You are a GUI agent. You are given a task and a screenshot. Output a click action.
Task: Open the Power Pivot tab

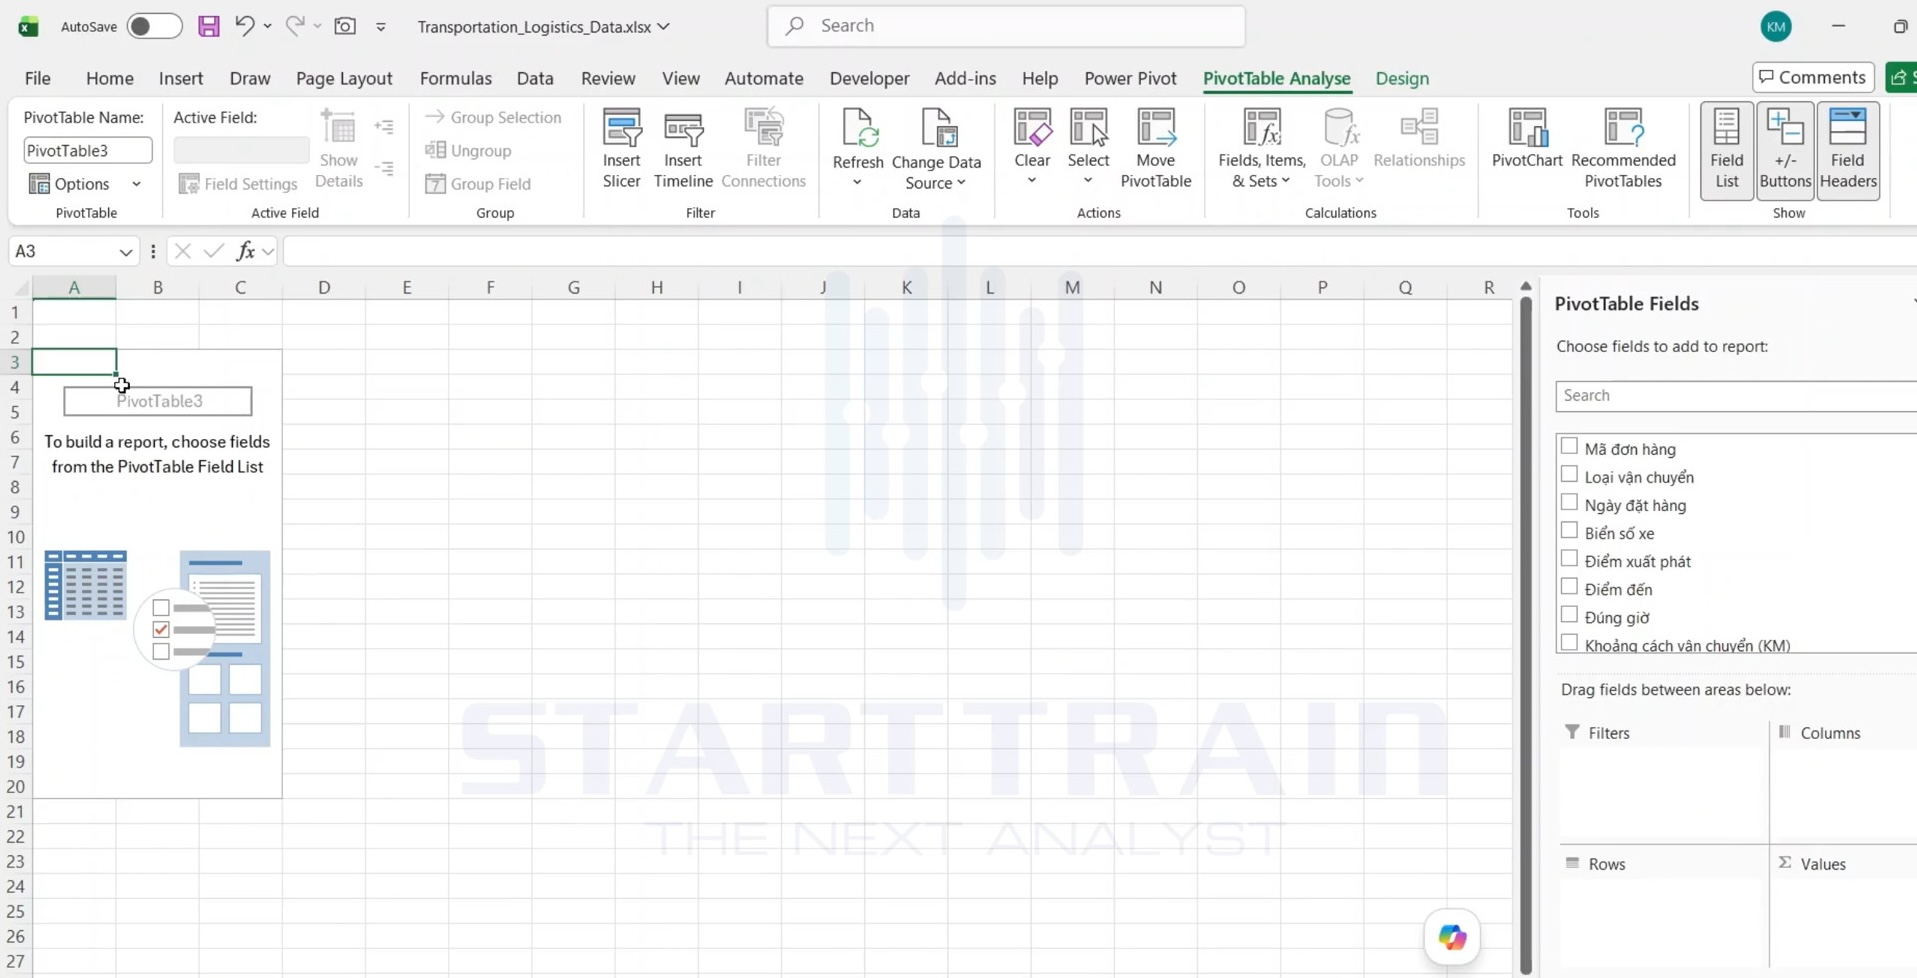pos(1130,78)
